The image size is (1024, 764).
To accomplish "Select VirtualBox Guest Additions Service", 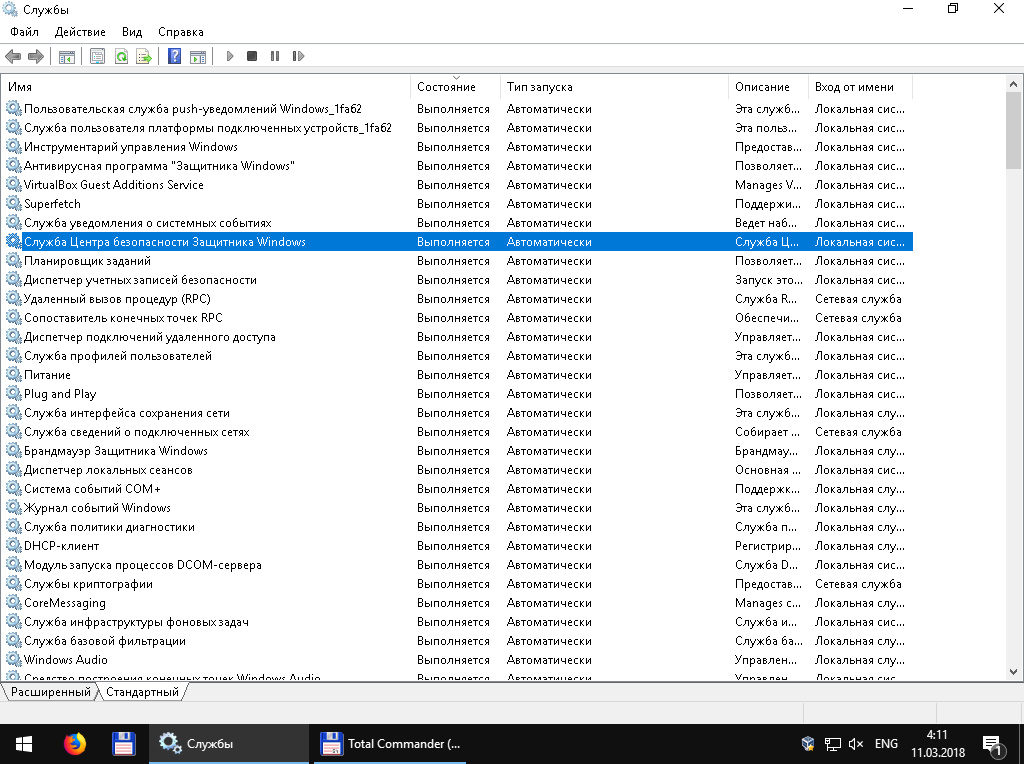I will pyautogui.click(x=114, y=185).
